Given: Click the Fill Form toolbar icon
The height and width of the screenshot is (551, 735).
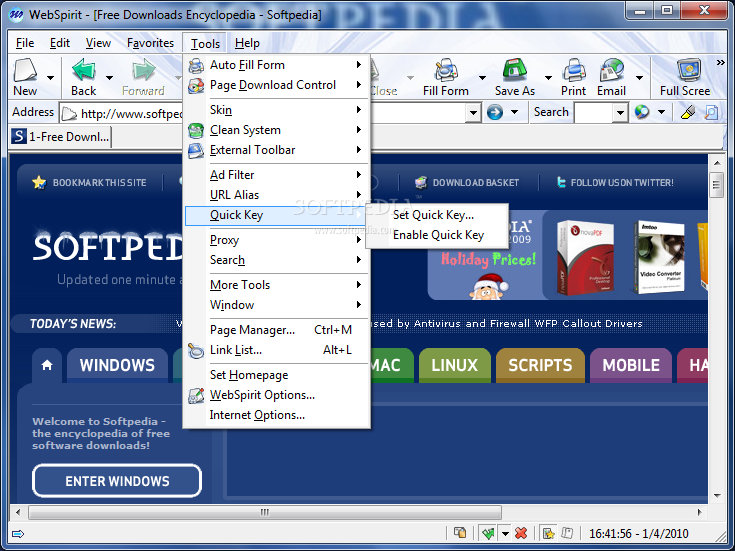Looking at the screenshot, I should point(446,70).
